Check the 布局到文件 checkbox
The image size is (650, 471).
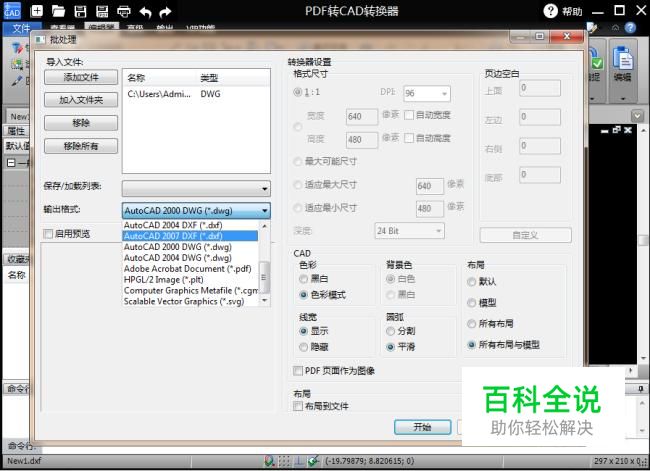pyautogui.click(x=298, y=406)
